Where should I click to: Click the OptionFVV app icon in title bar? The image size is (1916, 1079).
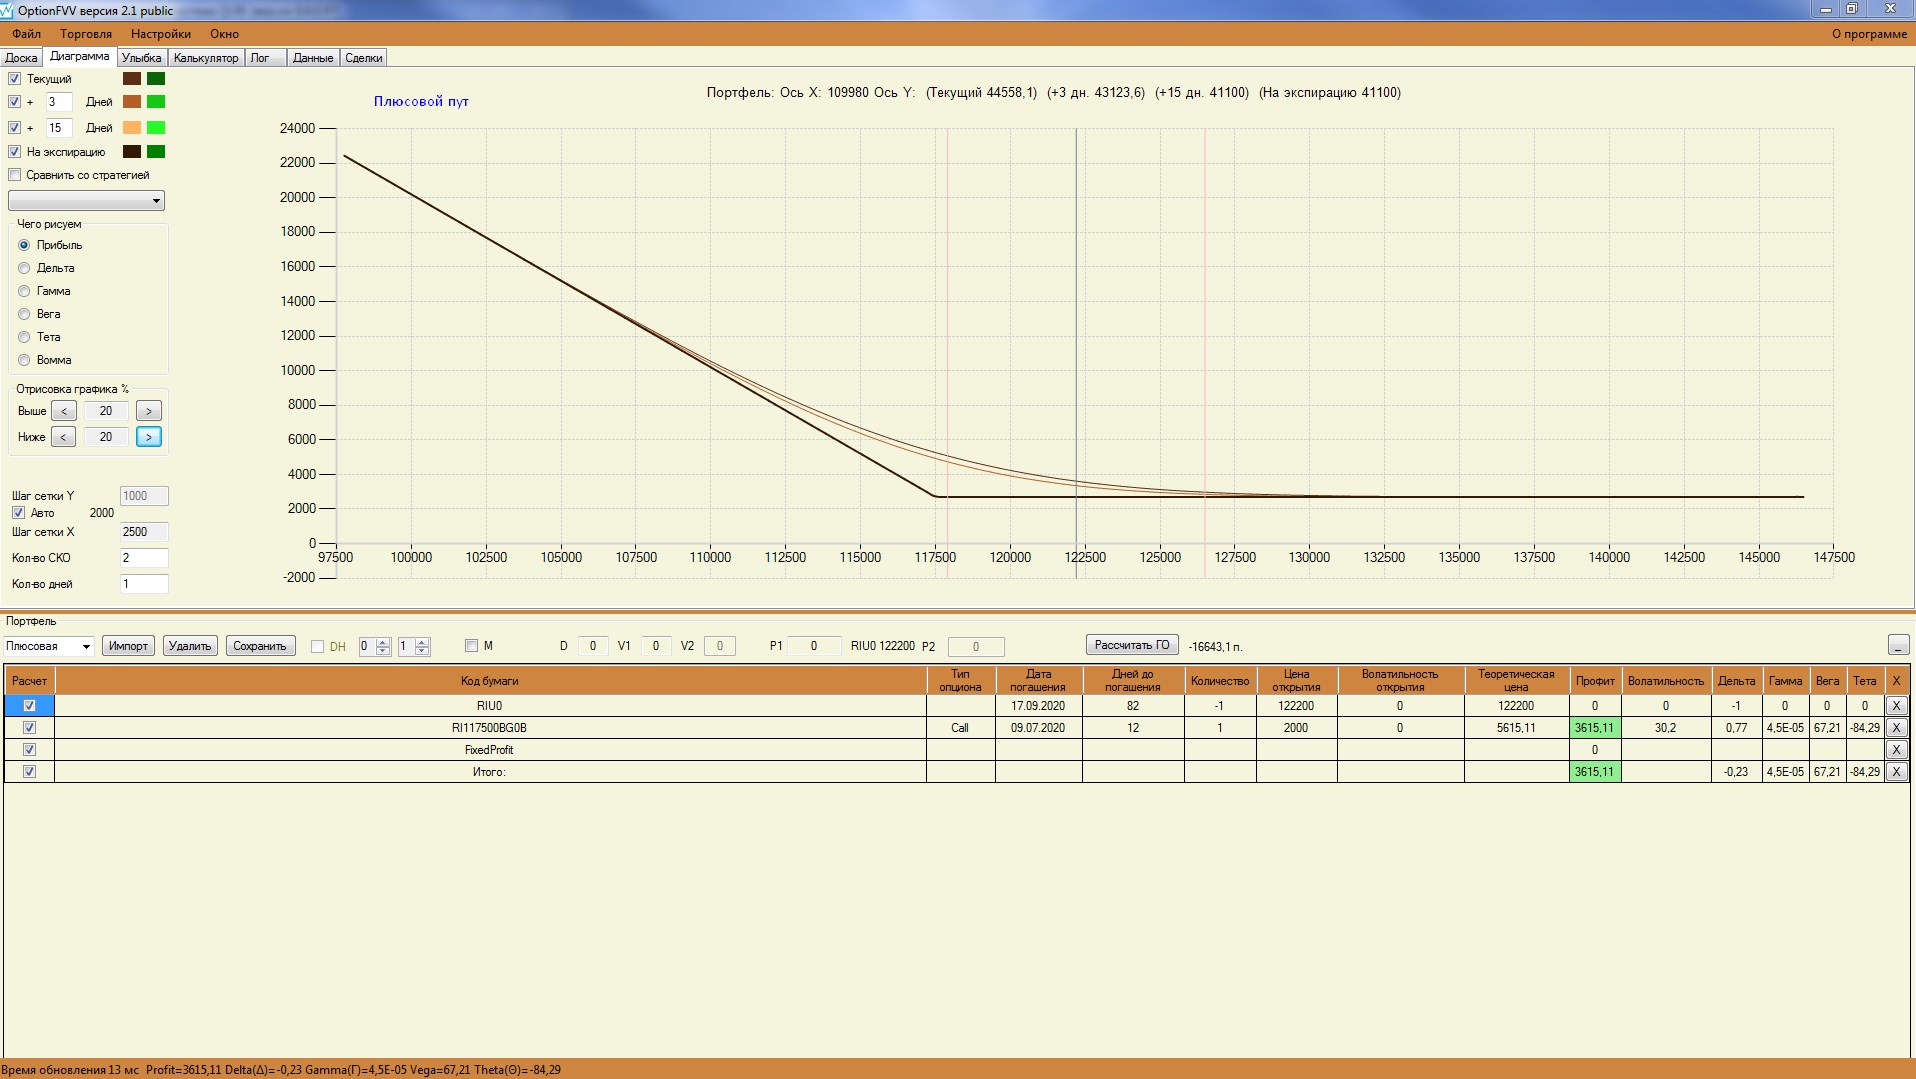click(x=8, y=10)
